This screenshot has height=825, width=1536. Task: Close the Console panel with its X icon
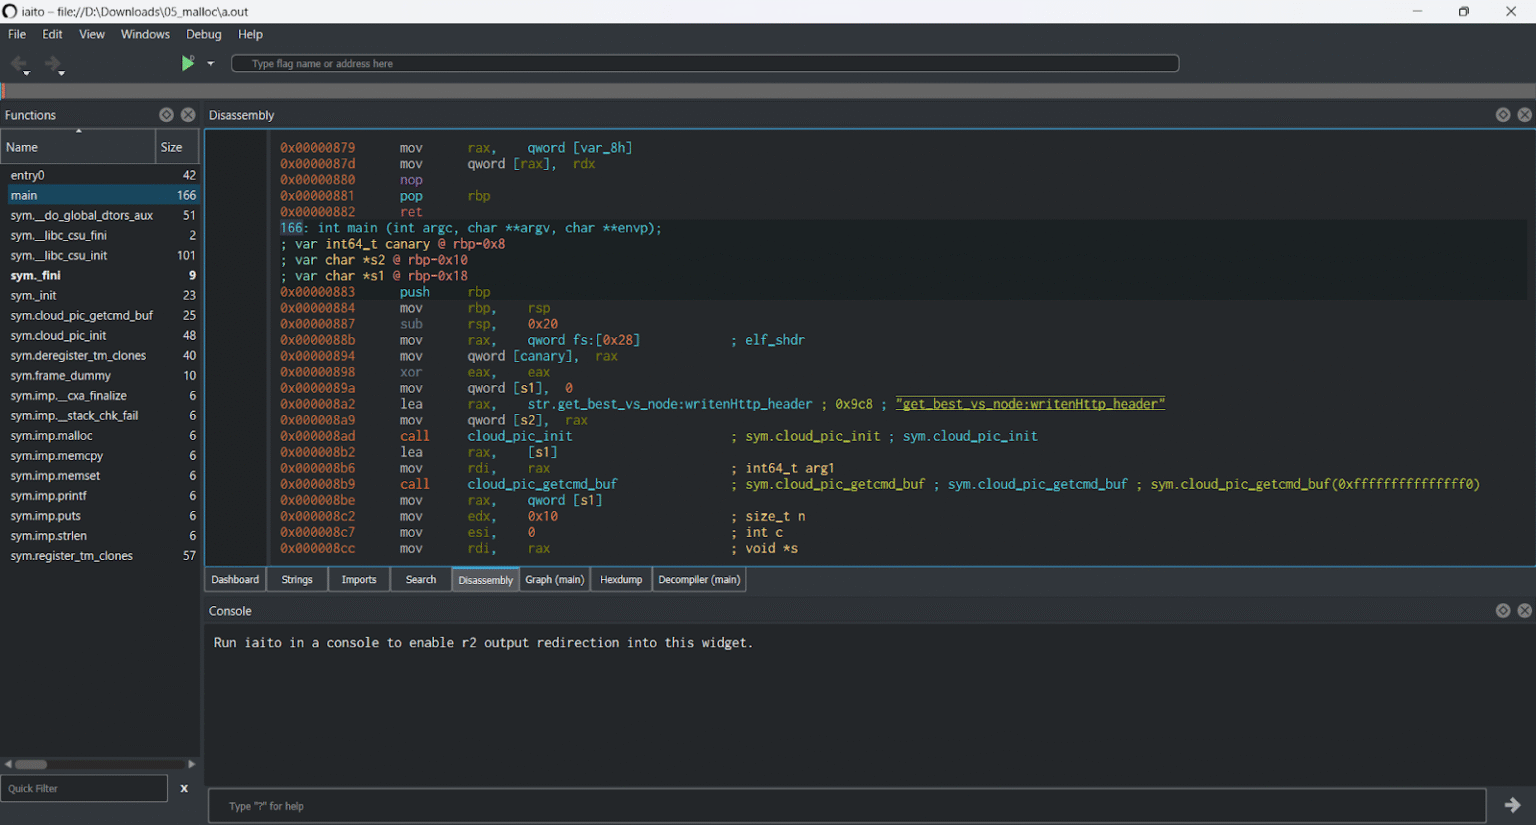[1524, 610]
